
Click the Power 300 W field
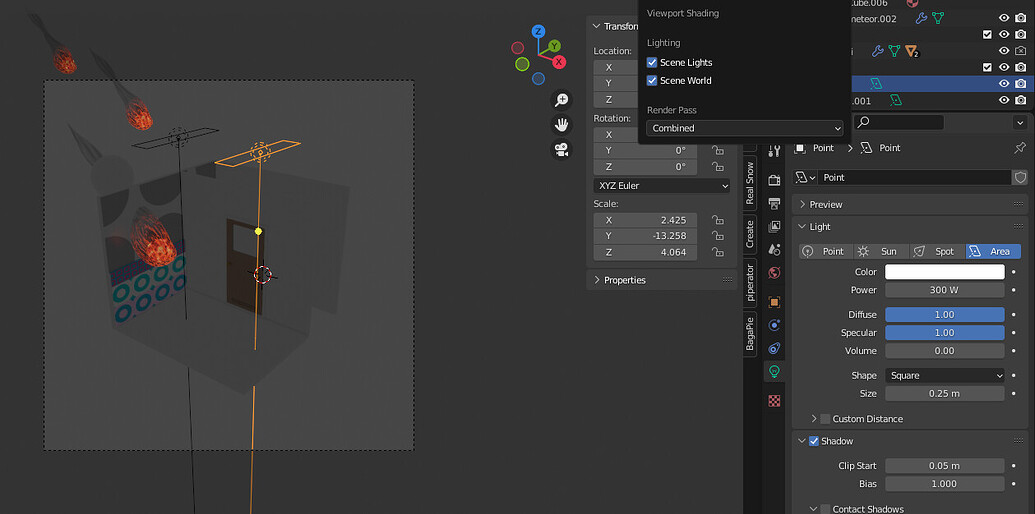pos(945,290)
